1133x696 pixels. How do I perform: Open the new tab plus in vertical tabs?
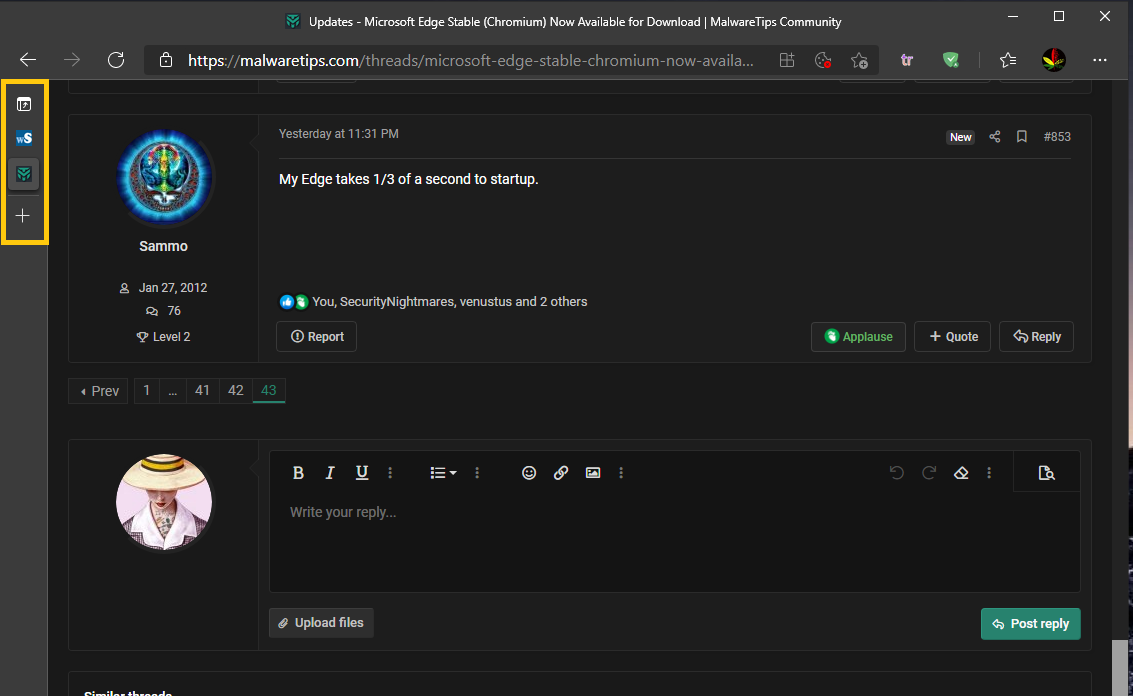pos(24,216)
